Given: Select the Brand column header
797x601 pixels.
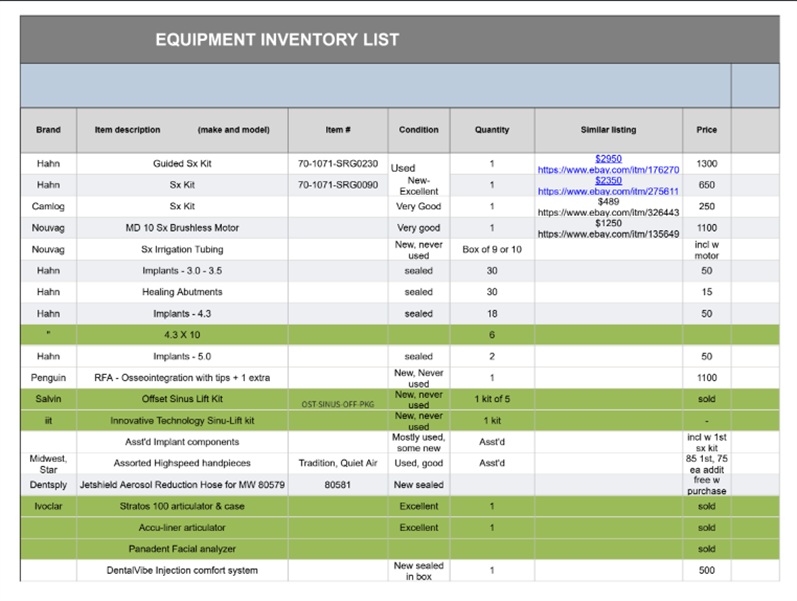Looking at the screenshot, I should coord(48,130).
